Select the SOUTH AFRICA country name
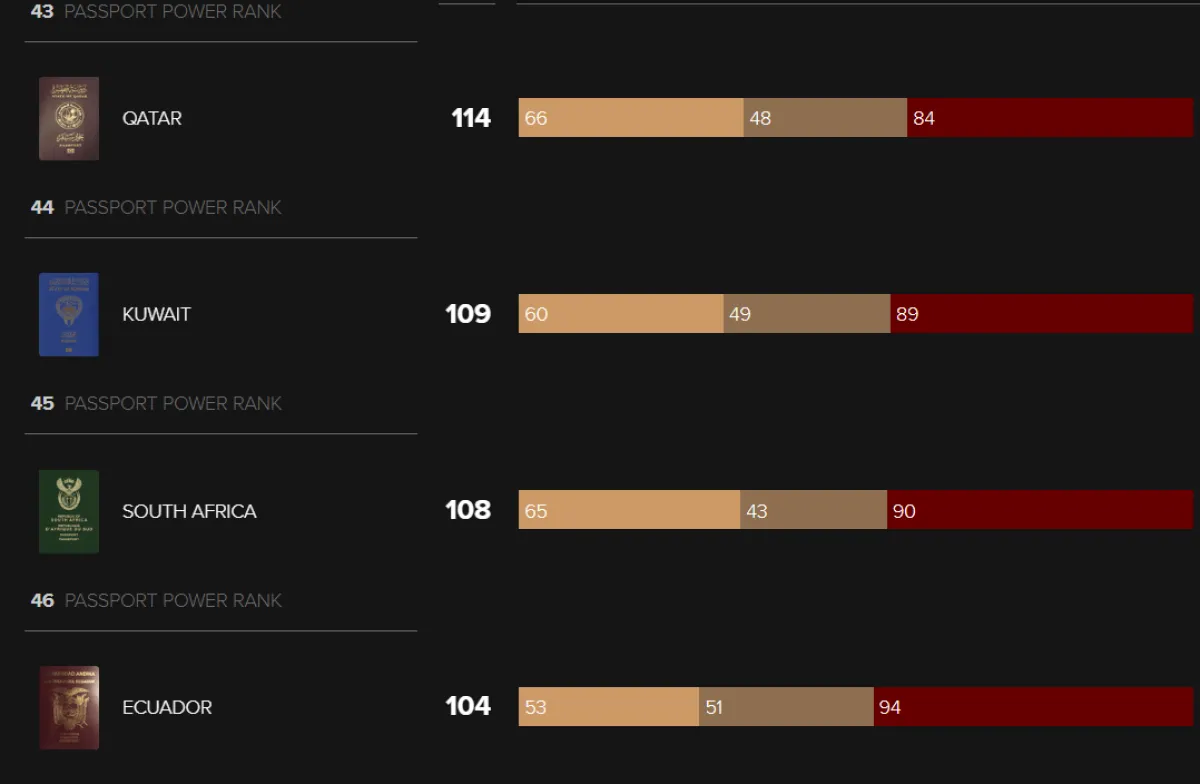Screen dimensions: 1200x784 point(189,511)
